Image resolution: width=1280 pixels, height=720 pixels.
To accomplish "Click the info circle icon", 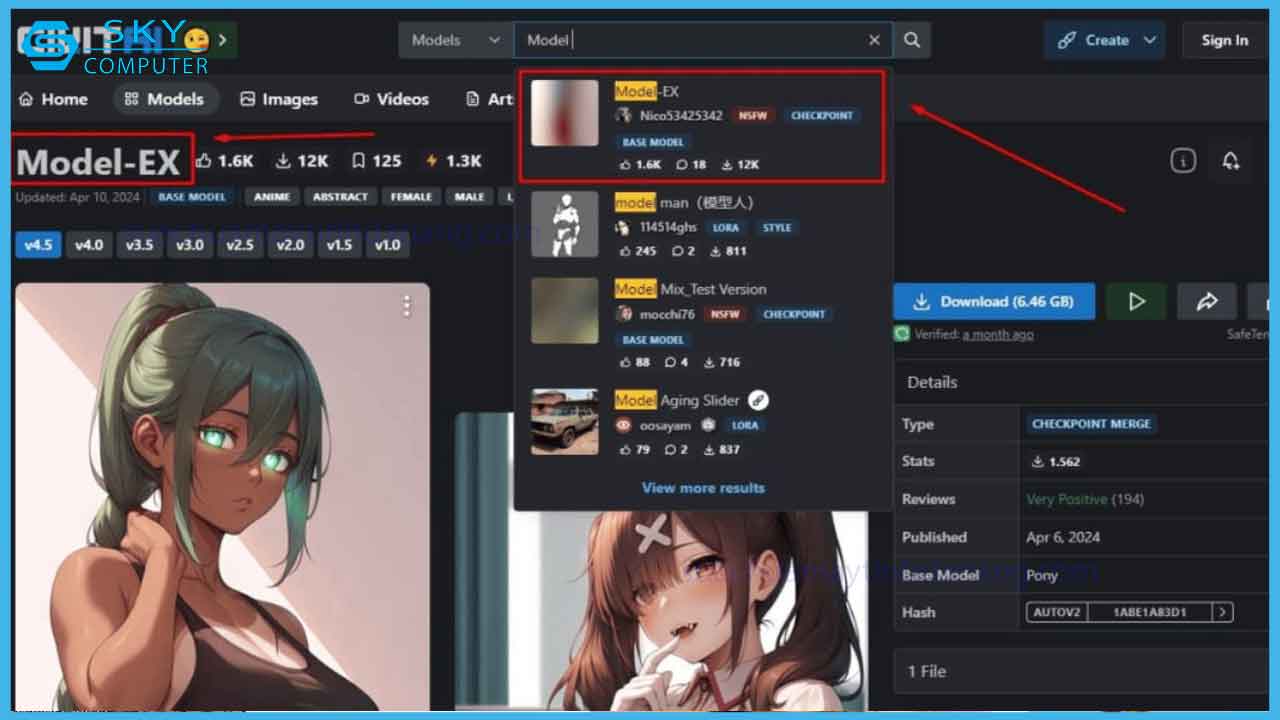I will pos(1183,160).
